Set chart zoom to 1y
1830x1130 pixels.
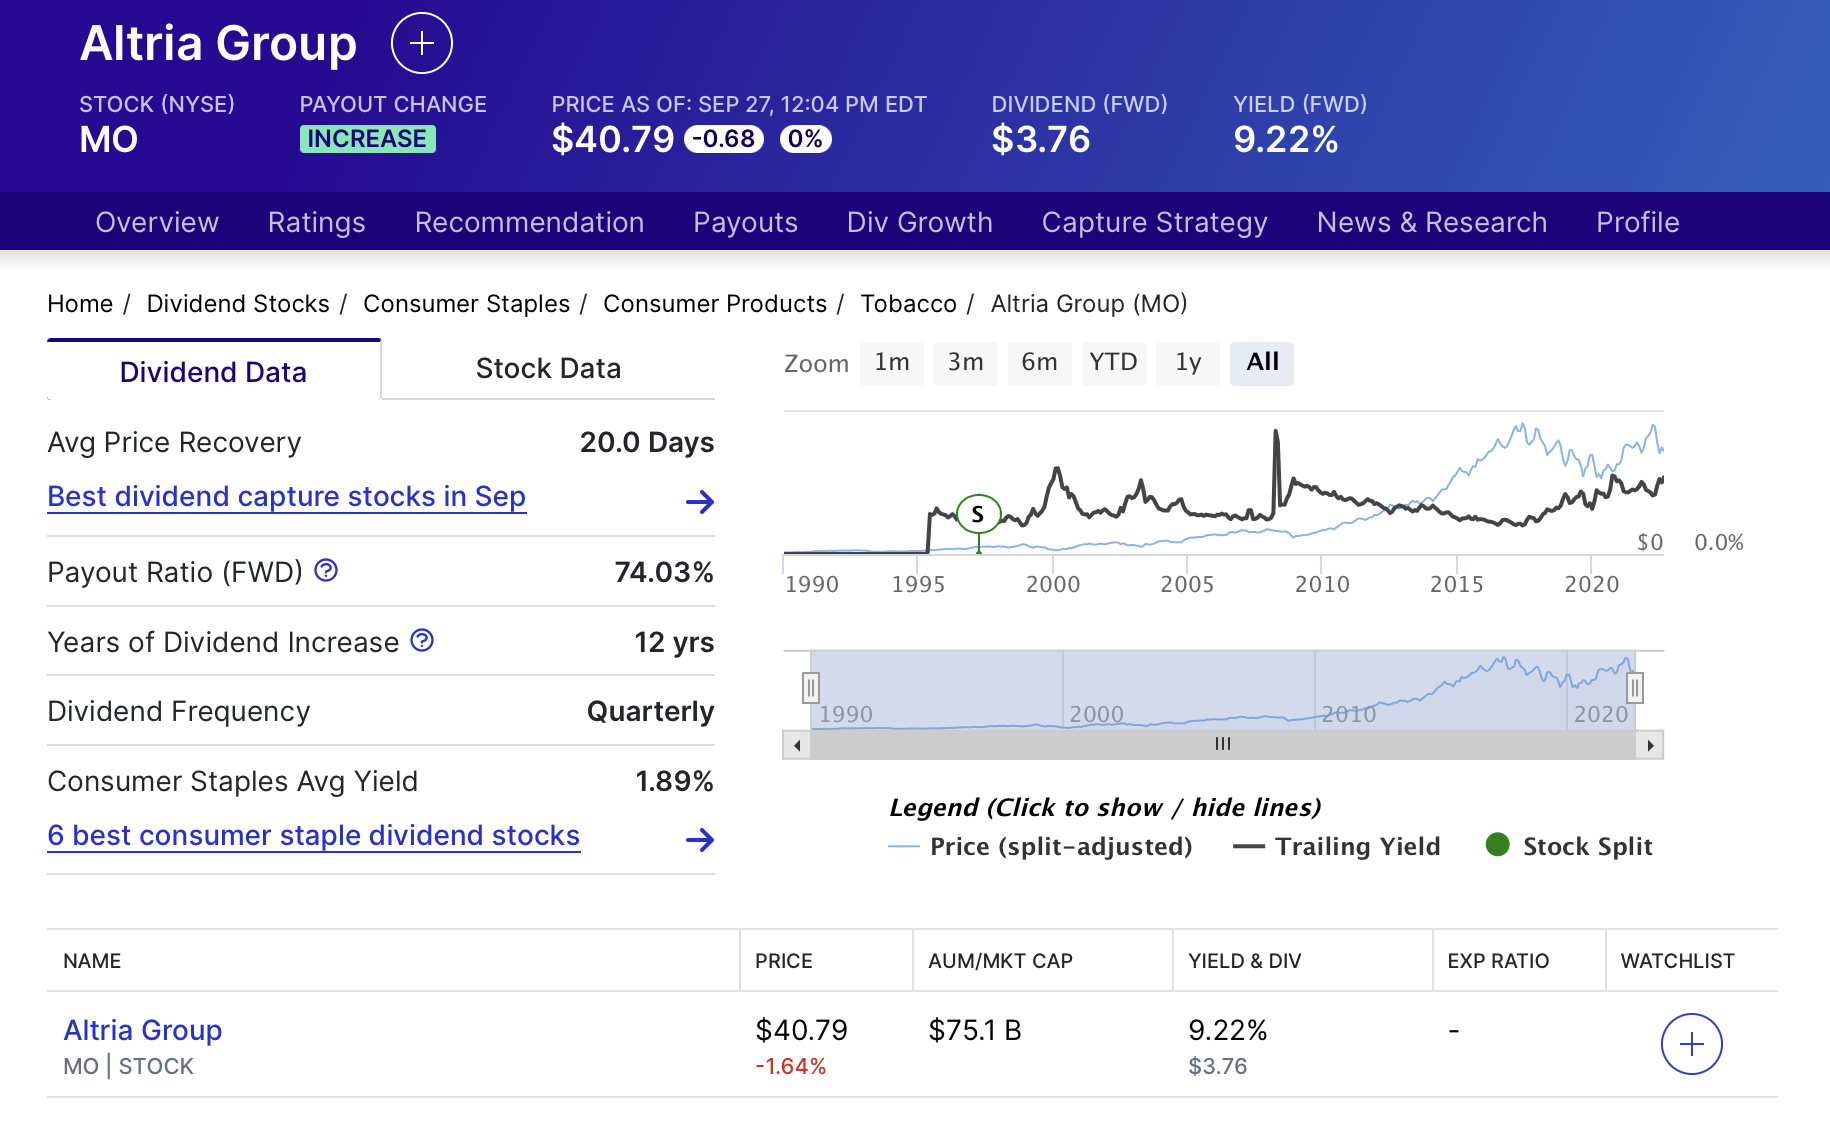click(1188, 363)
